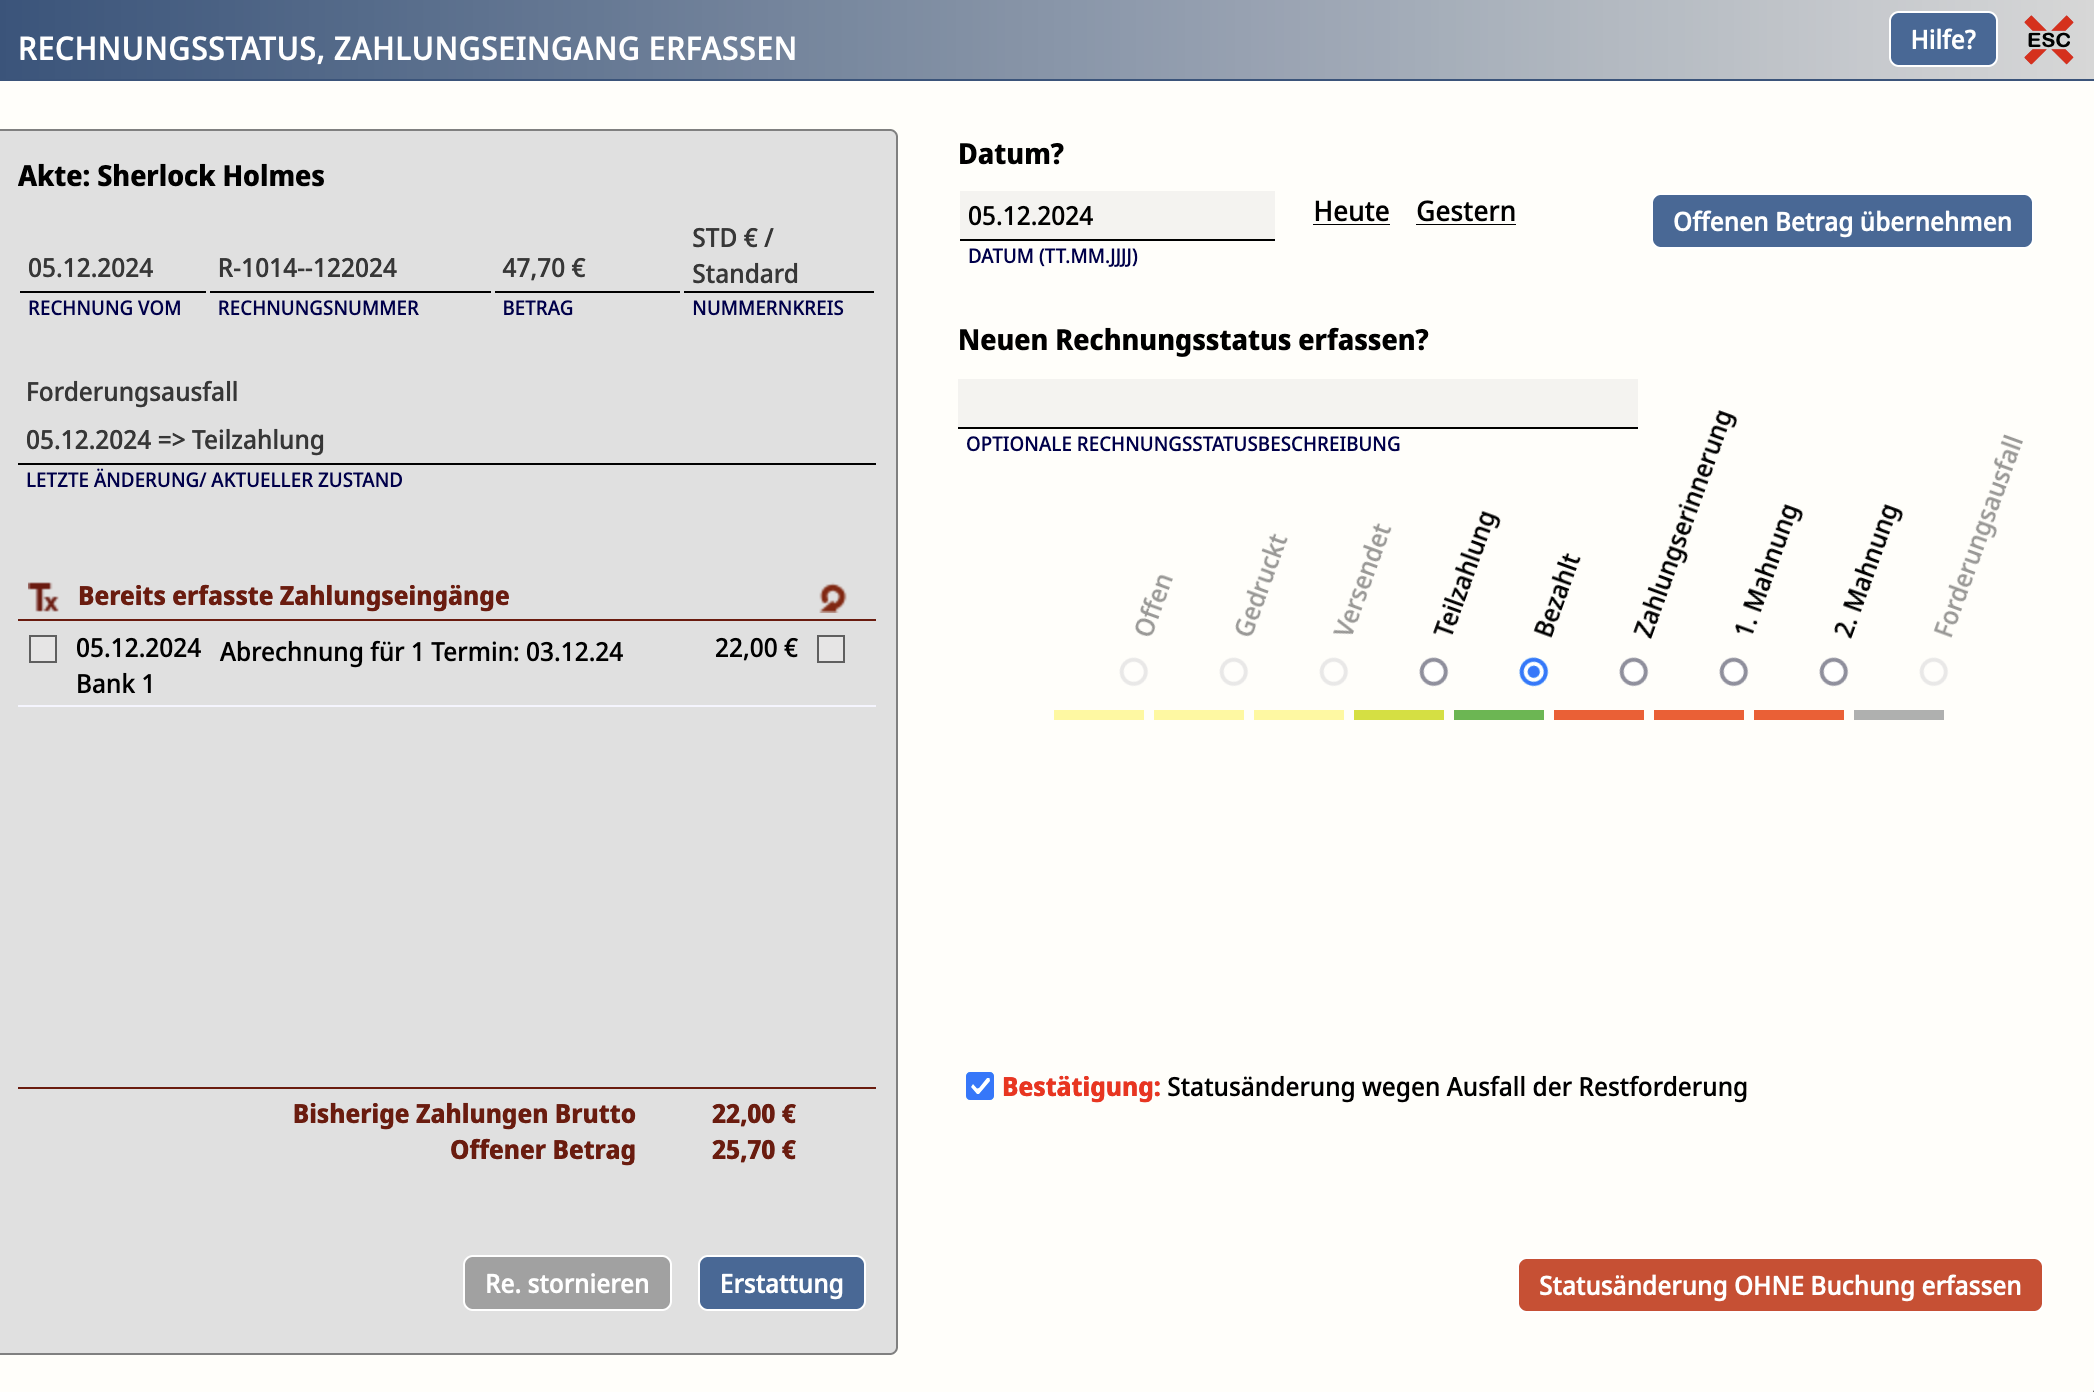The image size is (2094, 1392).
Task: Click Offenen Betrag übernehmen button
Action: click(x=1841, y=221)
